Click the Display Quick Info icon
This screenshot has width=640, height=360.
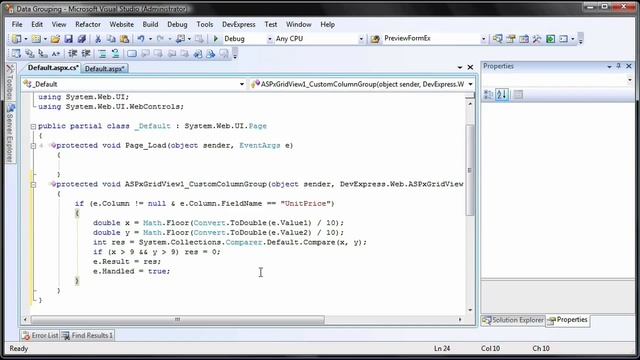42,53
